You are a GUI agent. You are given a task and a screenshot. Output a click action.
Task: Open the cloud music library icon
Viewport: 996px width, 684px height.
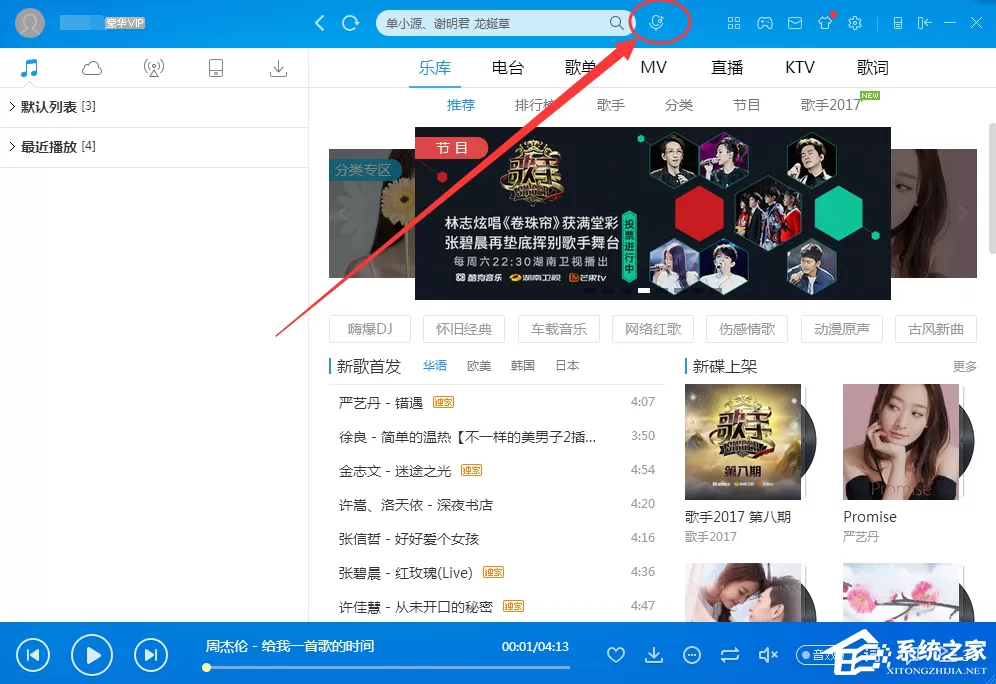[91, 68]
